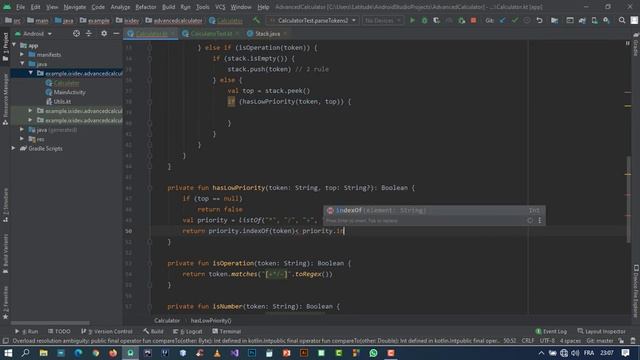Click the CRLF line separator indicator

click(x=527, y=341)
